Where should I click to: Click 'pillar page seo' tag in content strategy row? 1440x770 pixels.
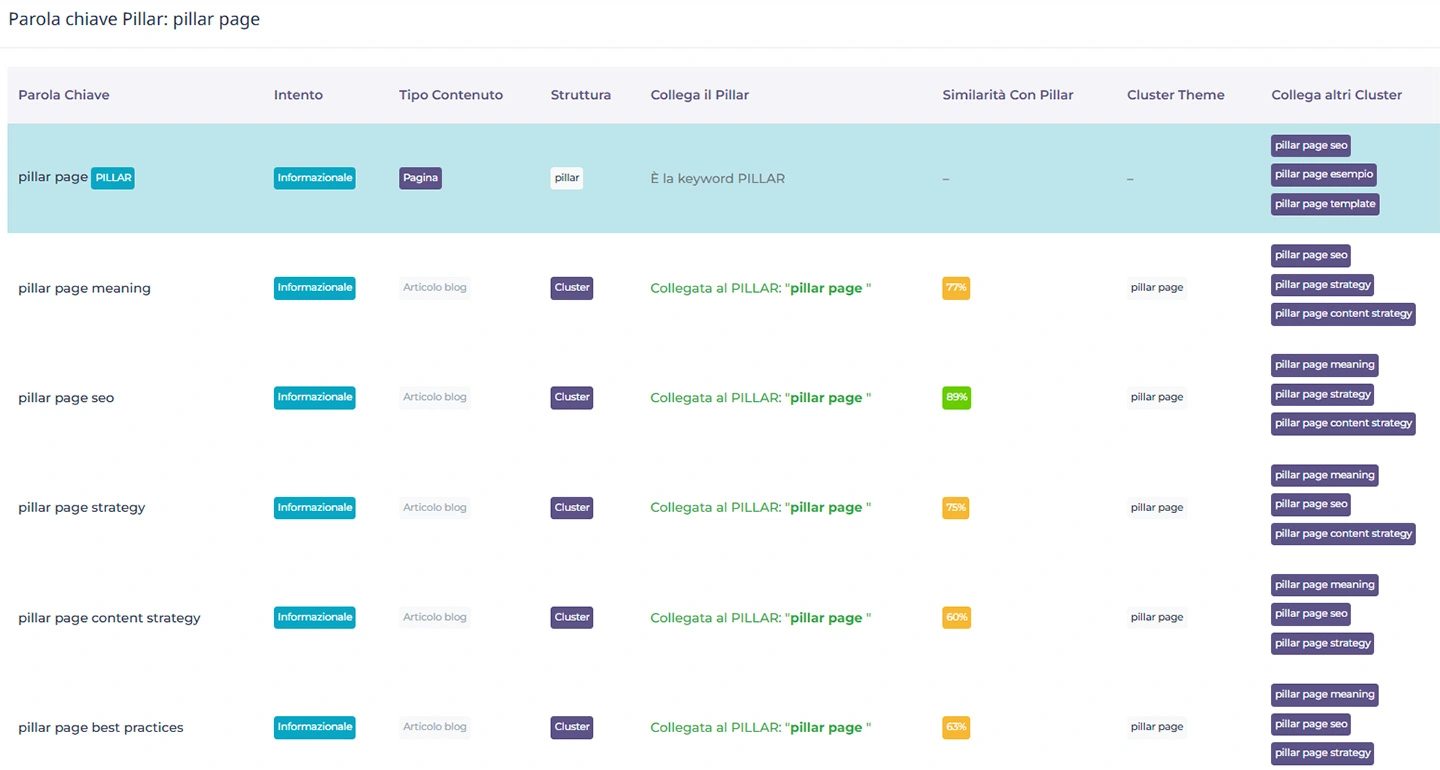pos(1311,614)
